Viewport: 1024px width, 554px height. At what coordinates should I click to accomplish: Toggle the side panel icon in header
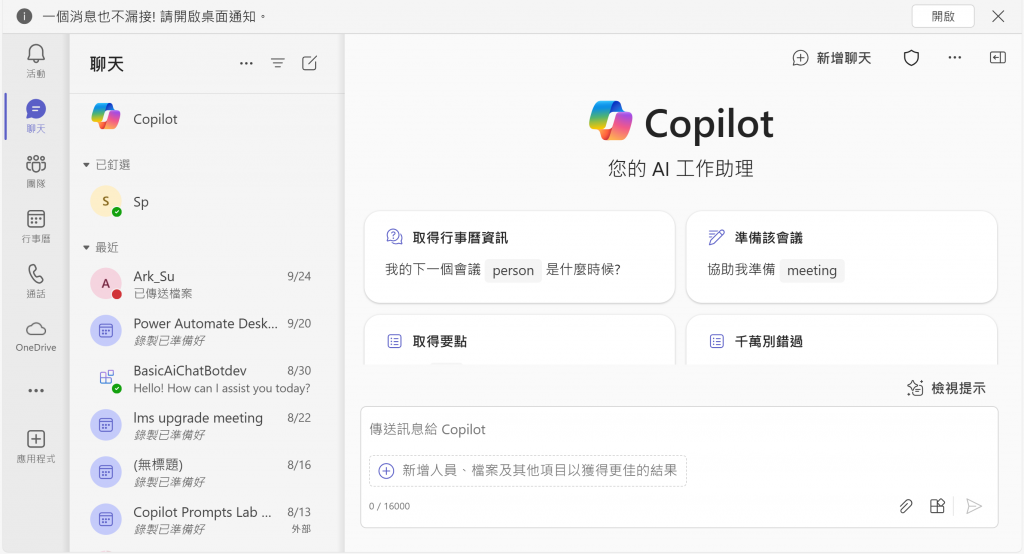tap(998, 57)
